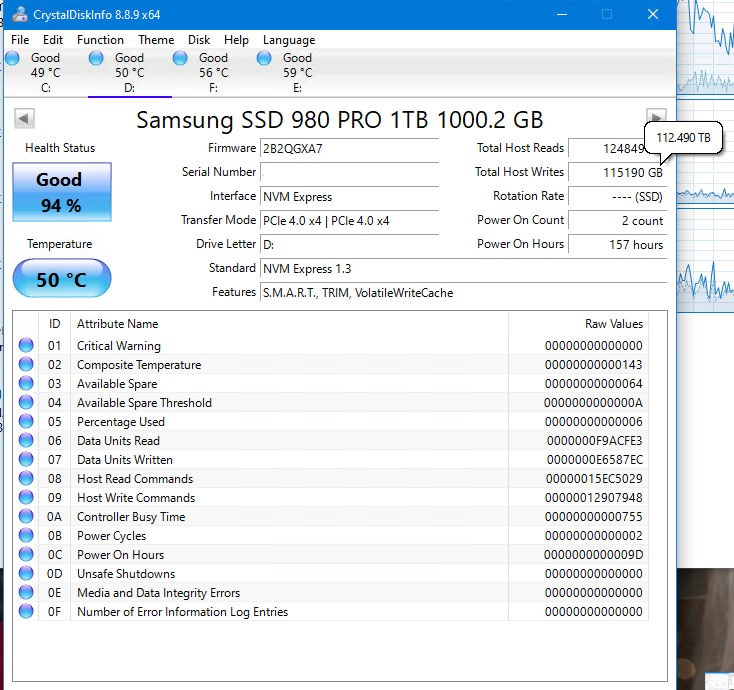Click the Unsafe Shutdowns status orb
This screenshot has height=690, width=734.
(26, 573)
